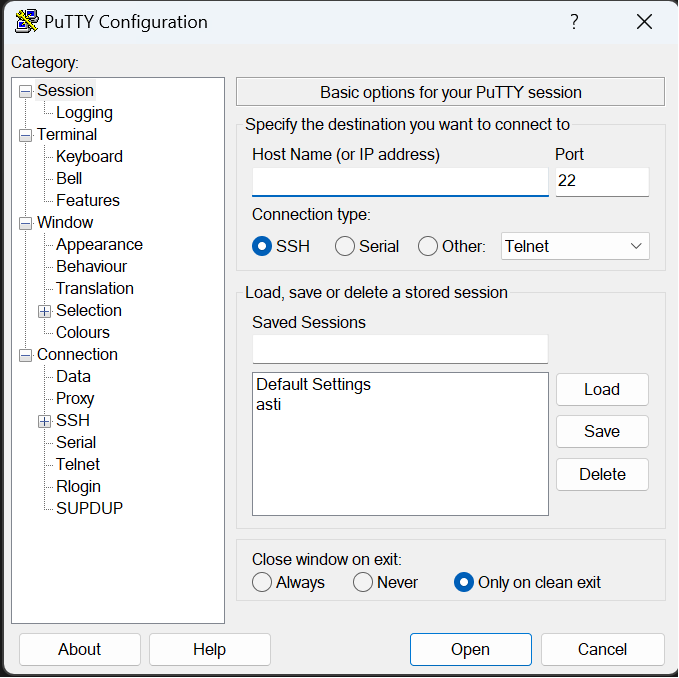
Task: Select the asti saved session
Action: pos(269,405)
